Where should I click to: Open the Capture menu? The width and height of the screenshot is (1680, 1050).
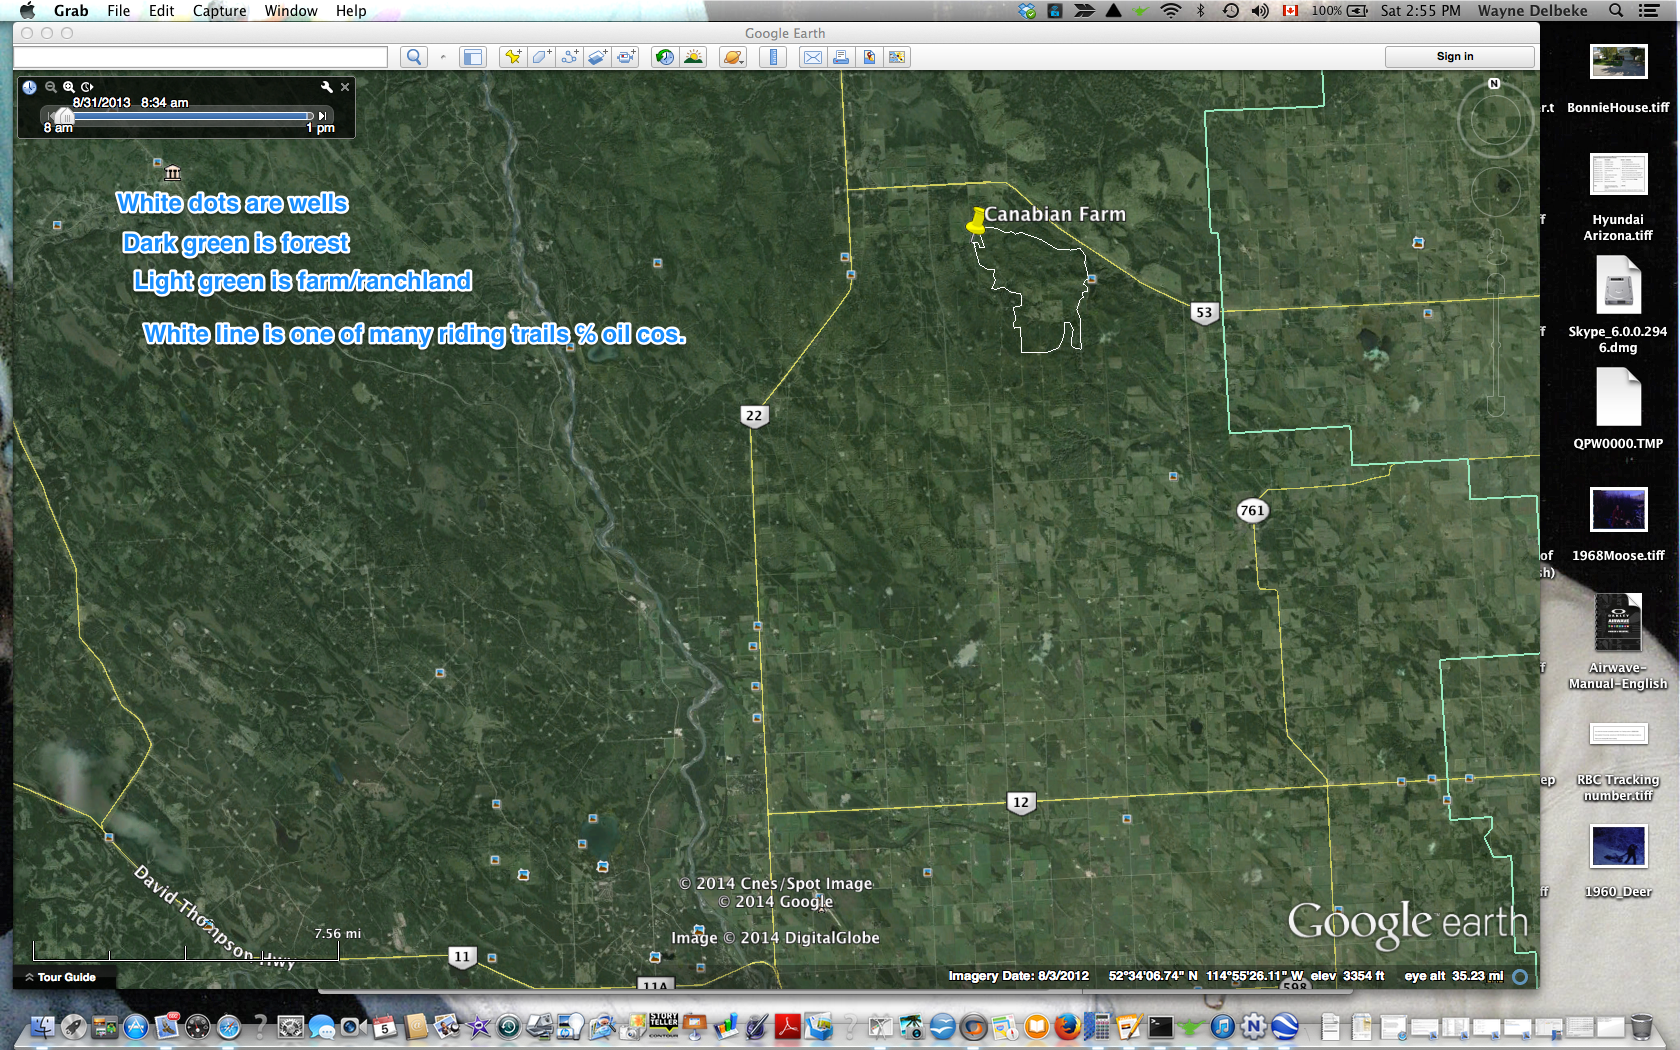point(219,10)
